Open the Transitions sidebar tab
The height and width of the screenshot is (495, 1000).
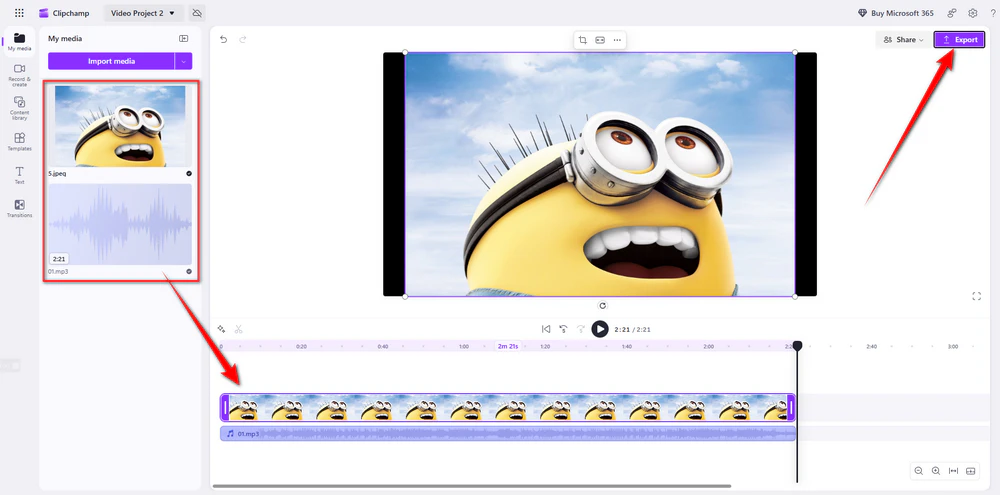click(x=20, y=209)
